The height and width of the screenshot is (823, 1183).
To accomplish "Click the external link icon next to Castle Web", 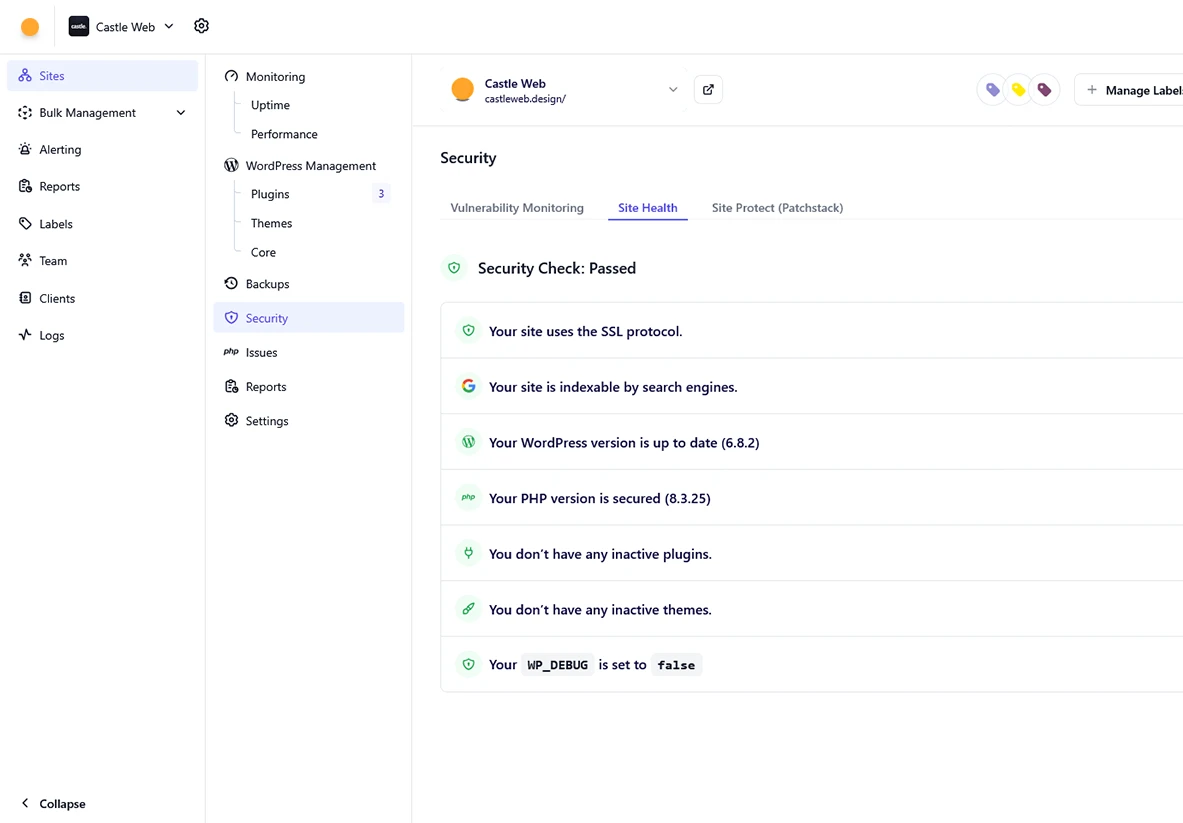I will 708,89.
